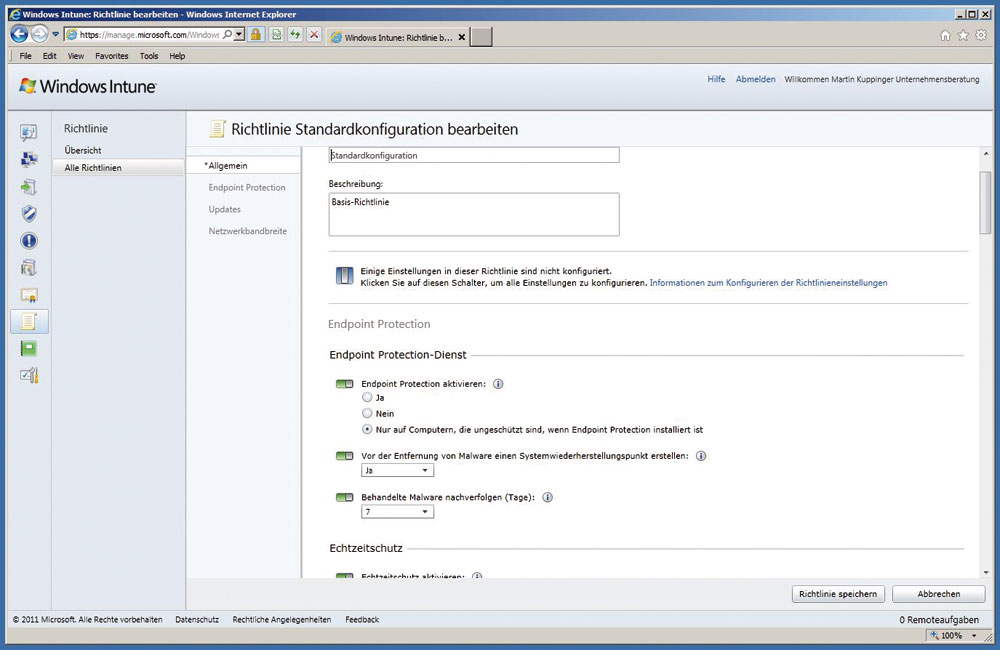Open the Rechtliche Angelegenheiten footer link
Viewport: 1000px width, 650px height.
point(282,619)
